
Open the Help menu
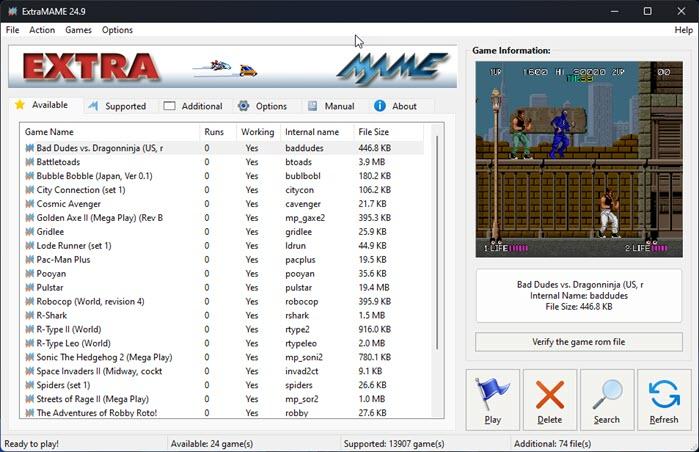[x=683, y=30]
